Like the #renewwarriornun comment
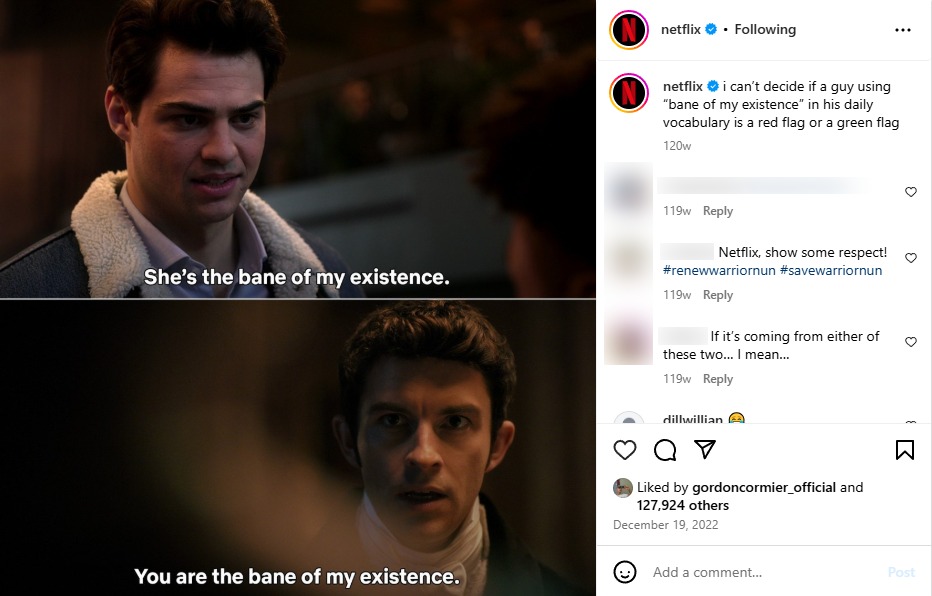Screen dimensions: 932x596 [x=911, y=258]
